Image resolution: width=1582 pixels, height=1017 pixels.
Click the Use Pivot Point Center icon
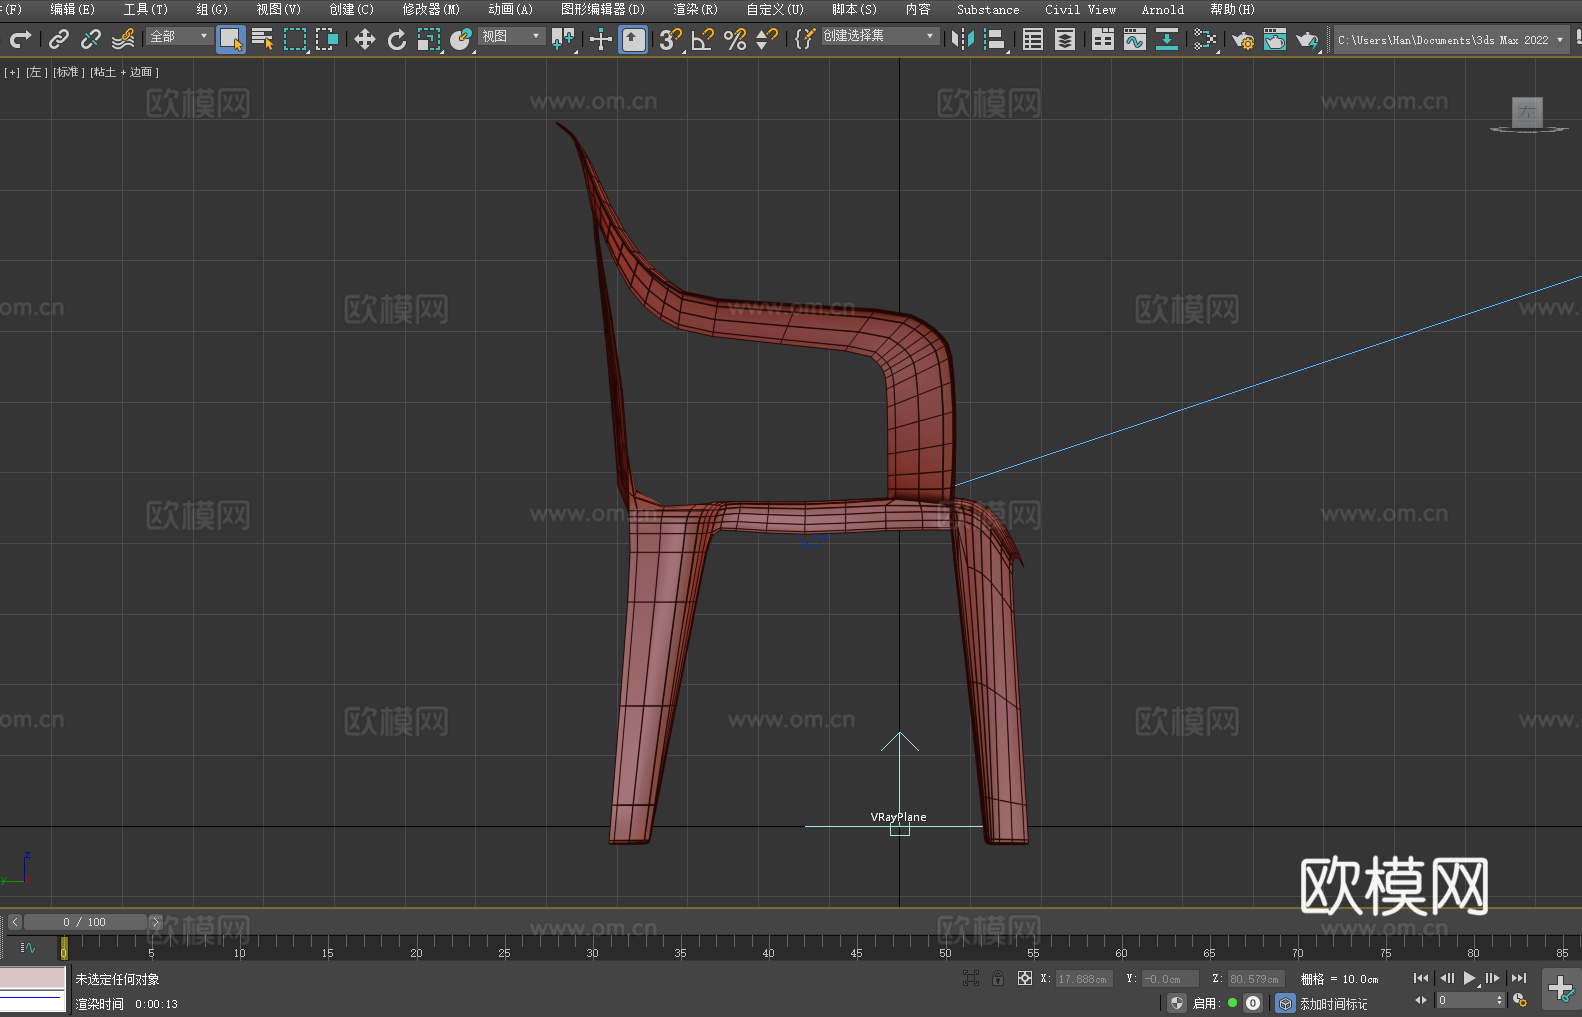click(x=563, y=39)
